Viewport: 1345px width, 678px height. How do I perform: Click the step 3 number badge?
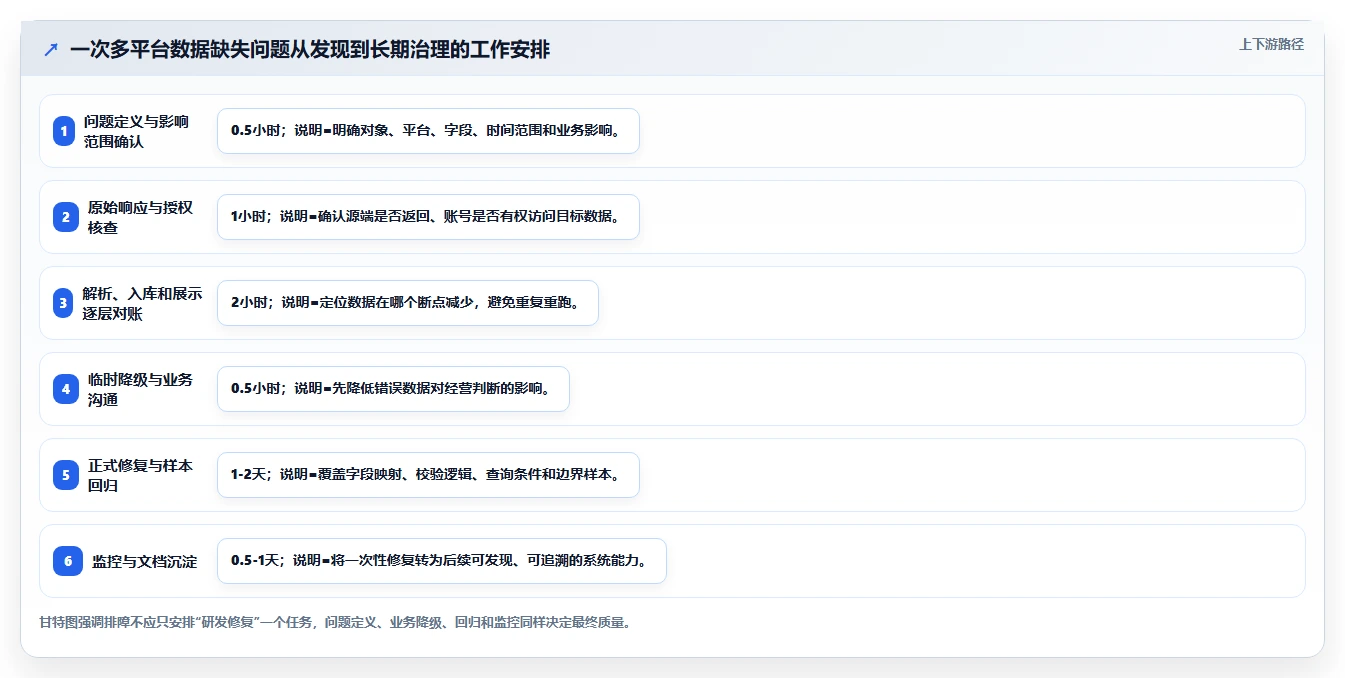tap(63, 303)
